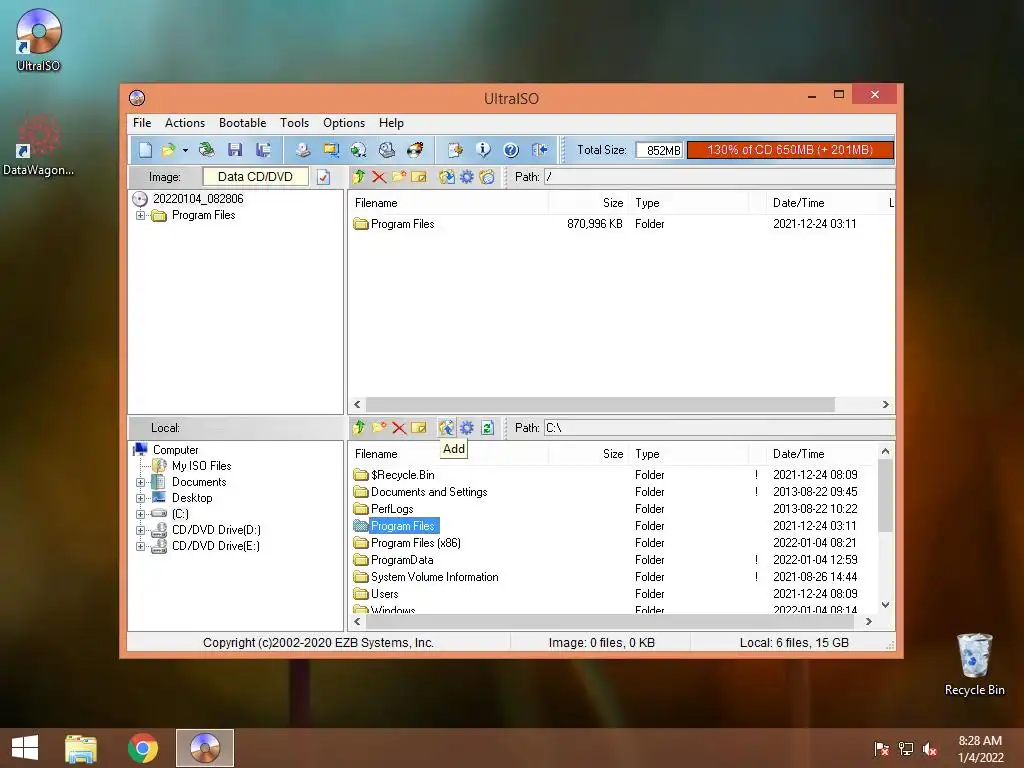Screen dimensions: 1024x768
Task: Click the Convert disc toolbar icon
Action: tap(359, 150)
